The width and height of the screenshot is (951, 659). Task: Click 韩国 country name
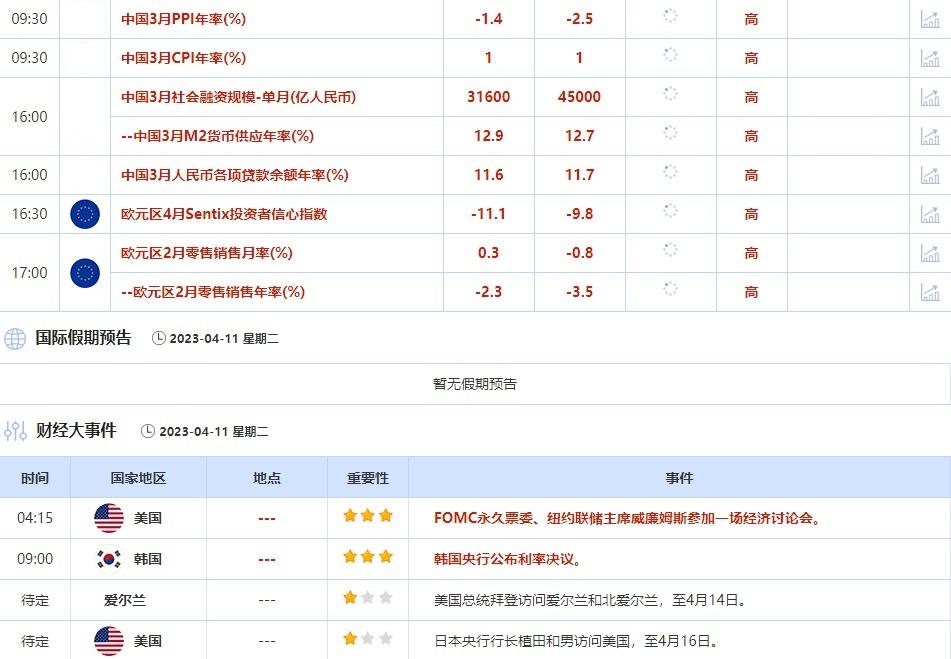pos(148,559)
